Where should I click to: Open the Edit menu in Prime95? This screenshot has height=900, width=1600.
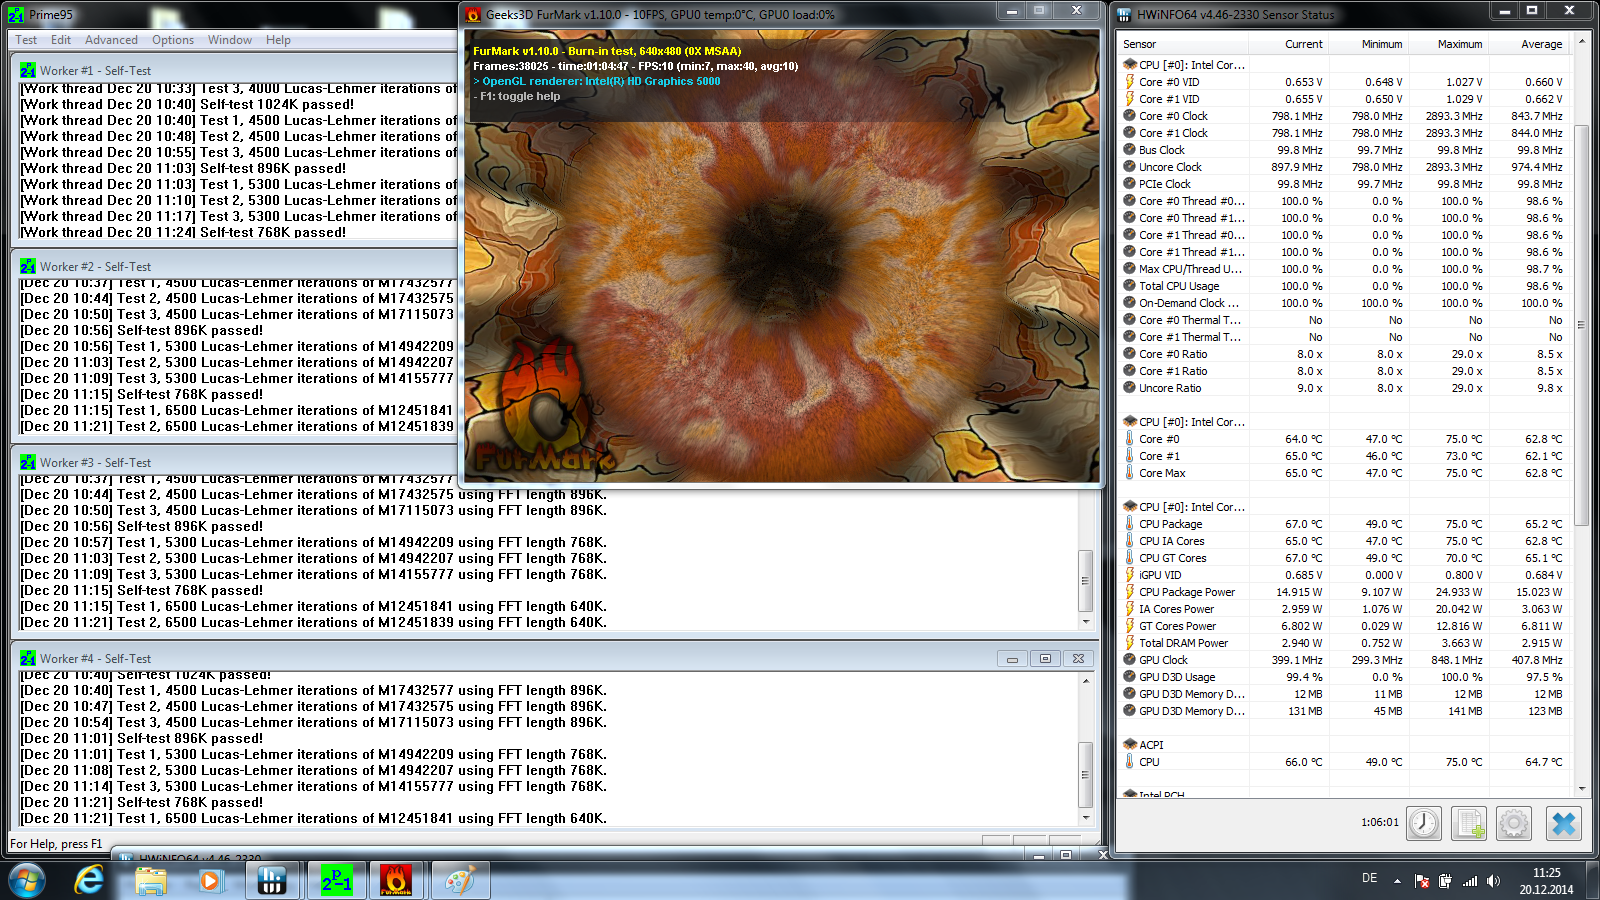point(61,40)
